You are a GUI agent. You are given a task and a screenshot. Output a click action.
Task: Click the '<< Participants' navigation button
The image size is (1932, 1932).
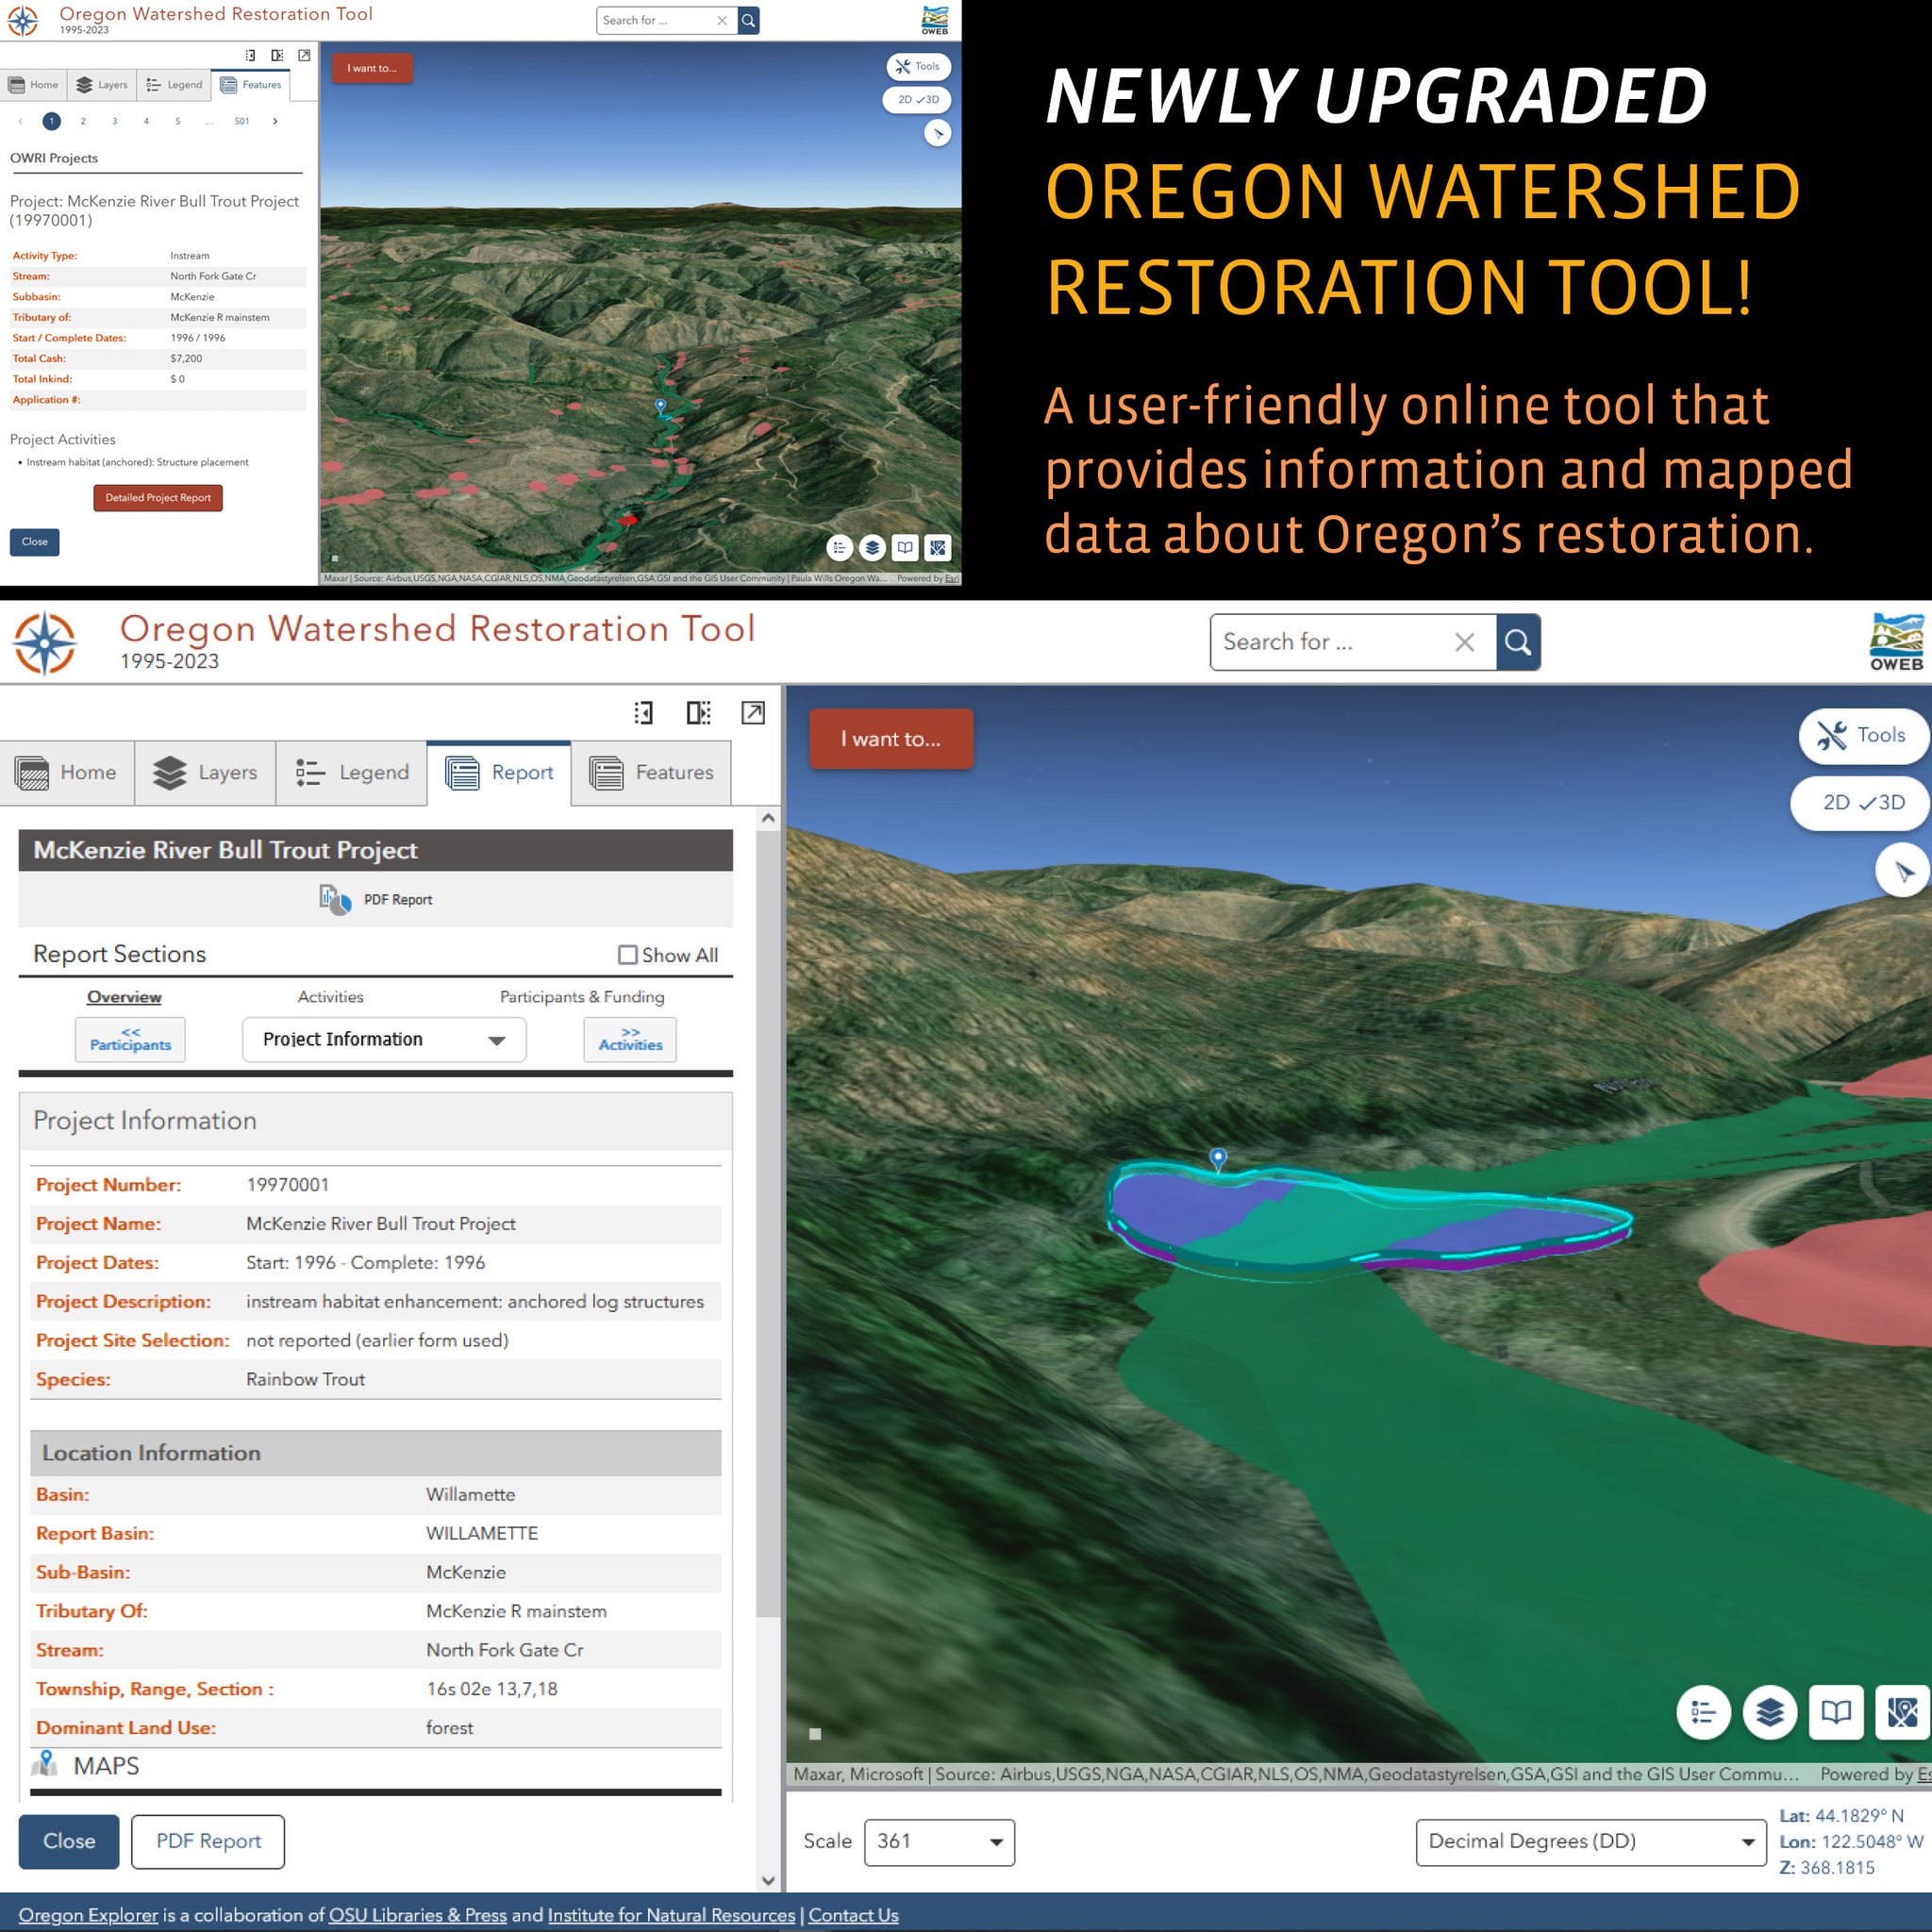tap(130, 1040)
